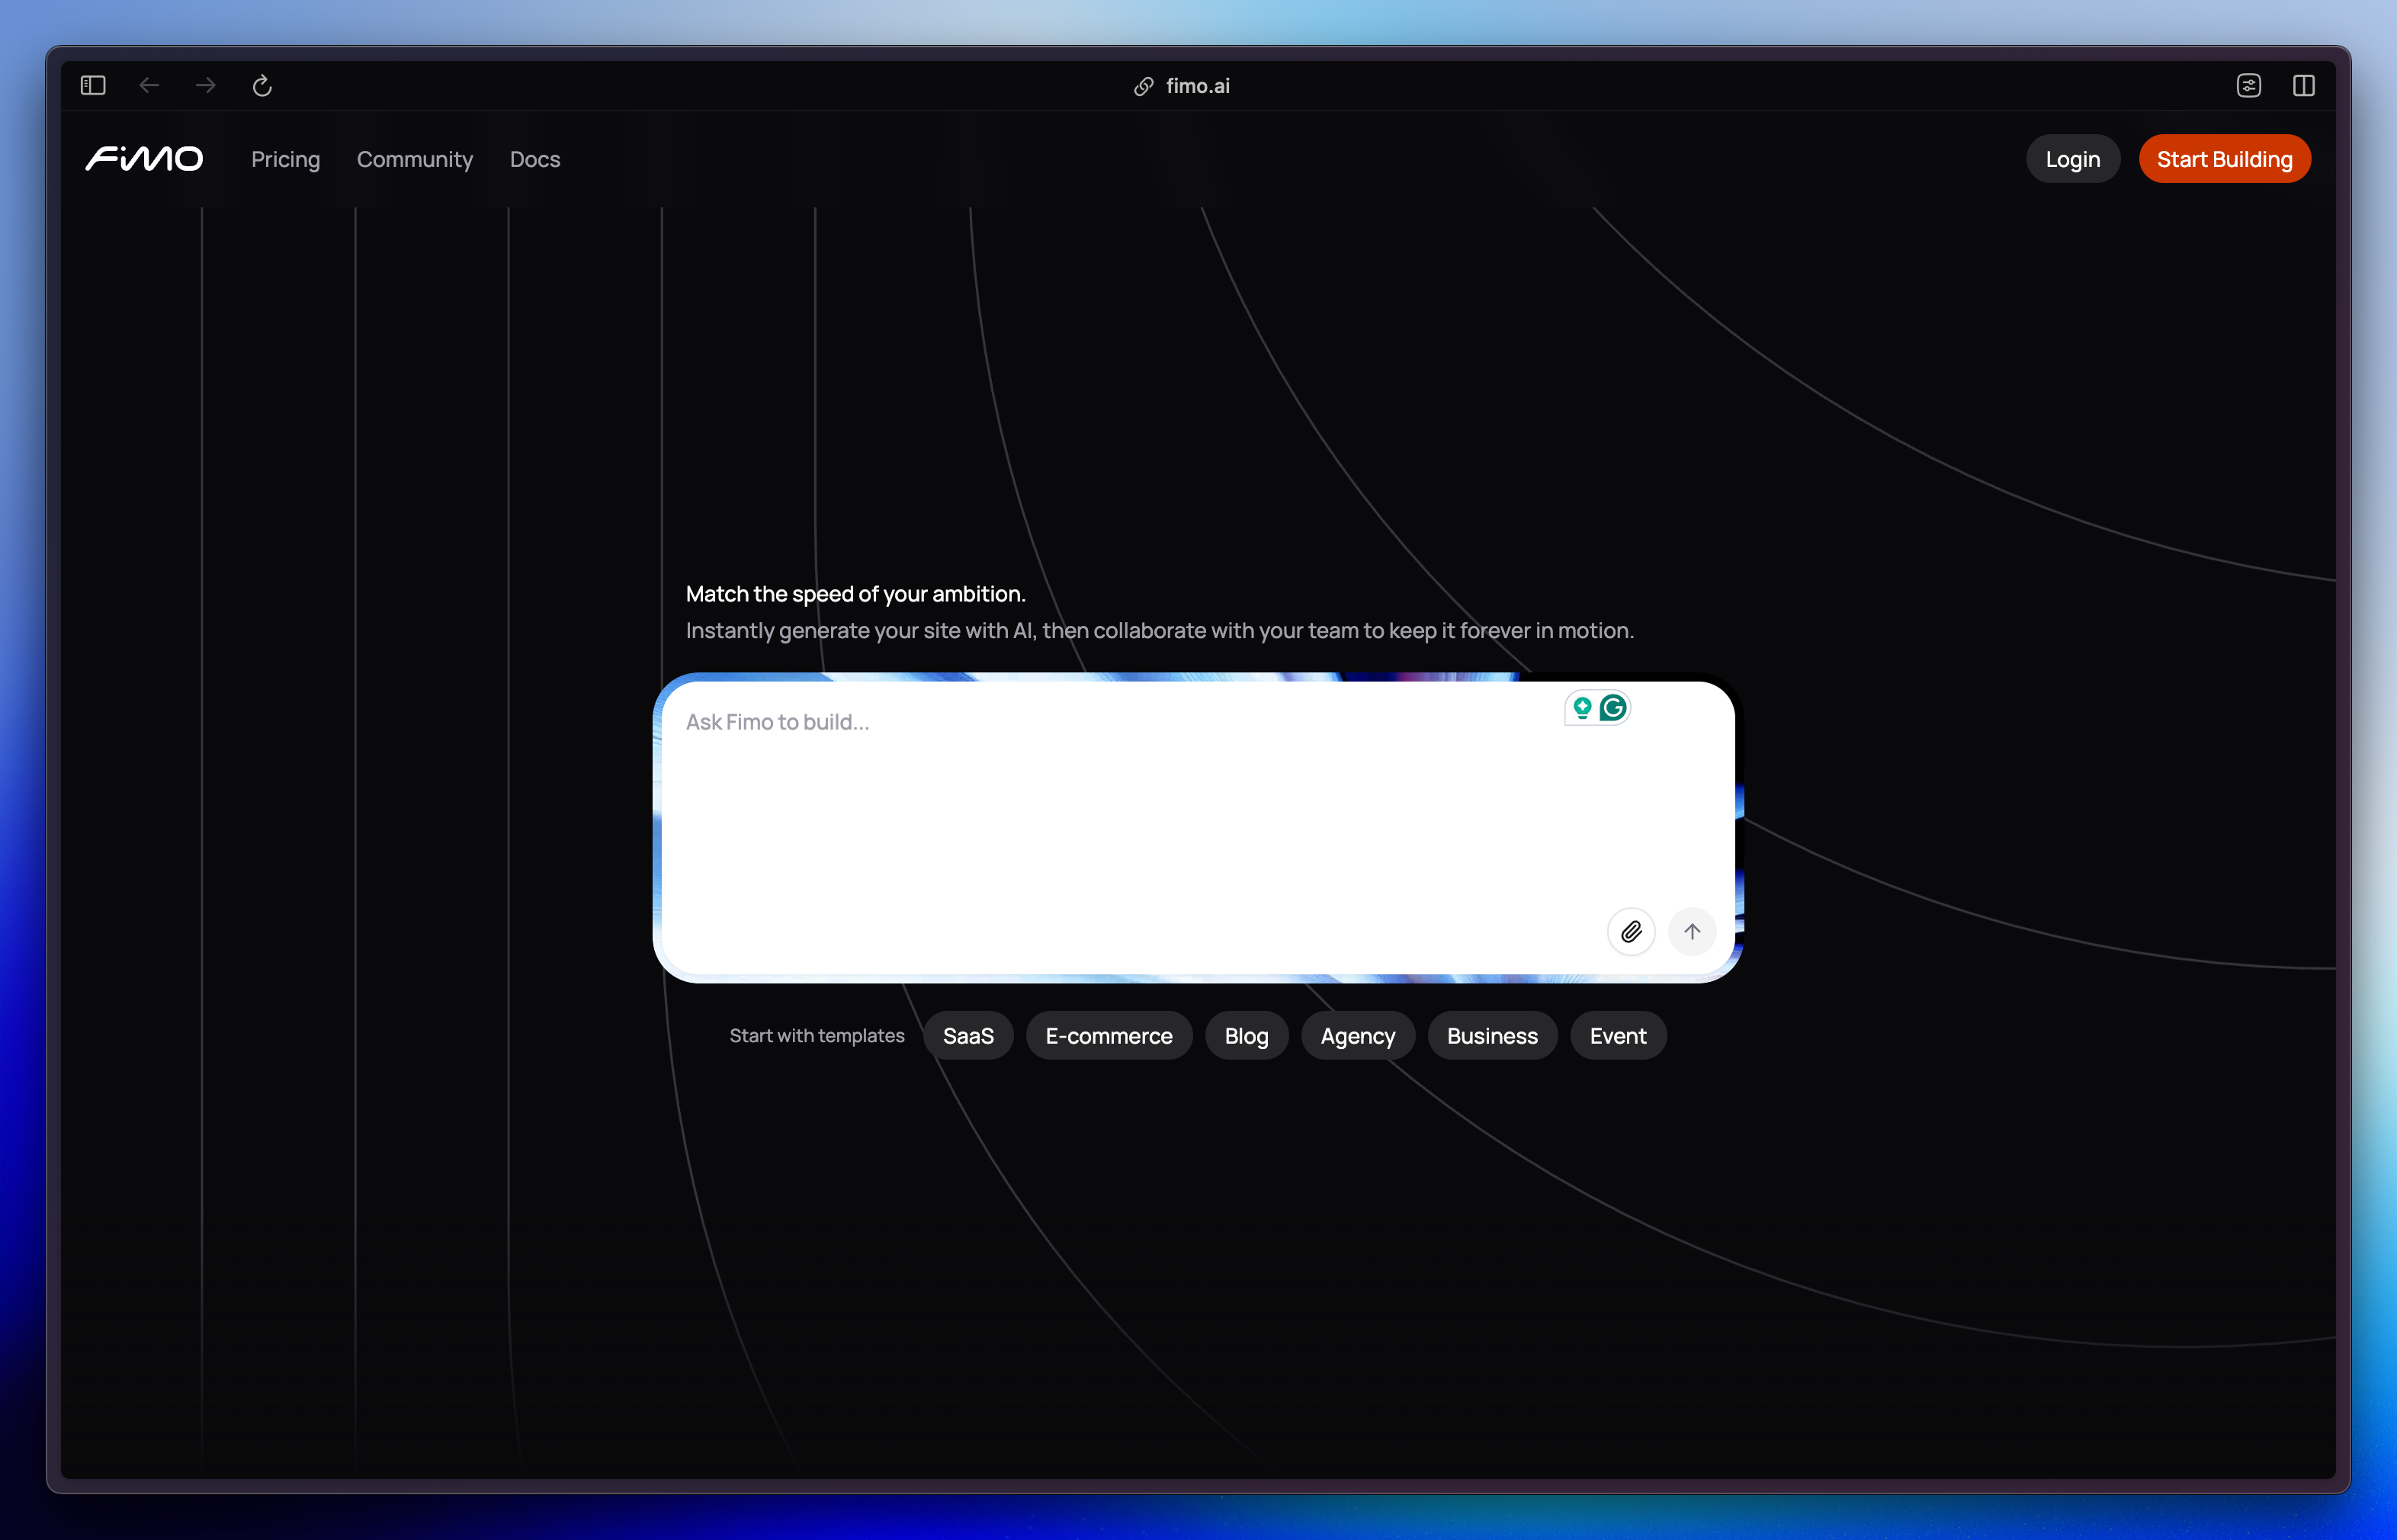2397x1540 pixels.
Task: Click the paperclip attach file icon
Action: tap(1631, 932)
